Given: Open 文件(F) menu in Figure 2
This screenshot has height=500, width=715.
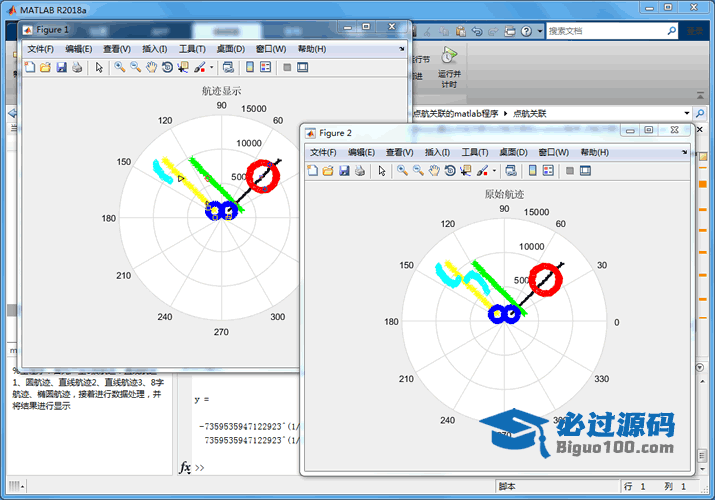Looking at the screenshot, I should pyautogui.click(x=323, y=152).
